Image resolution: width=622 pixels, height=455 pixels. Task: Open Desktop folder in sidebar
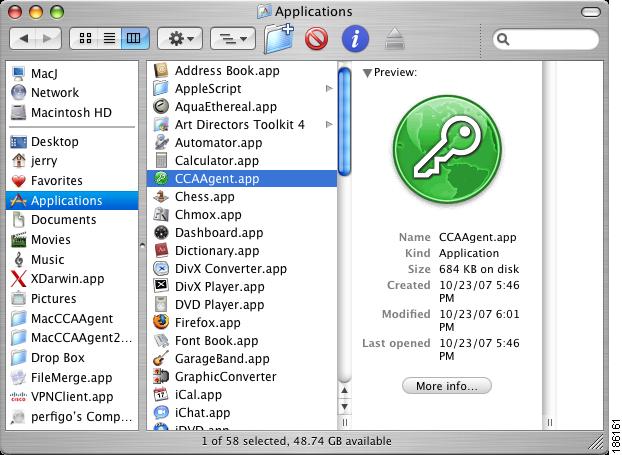[x=73, y=142]
